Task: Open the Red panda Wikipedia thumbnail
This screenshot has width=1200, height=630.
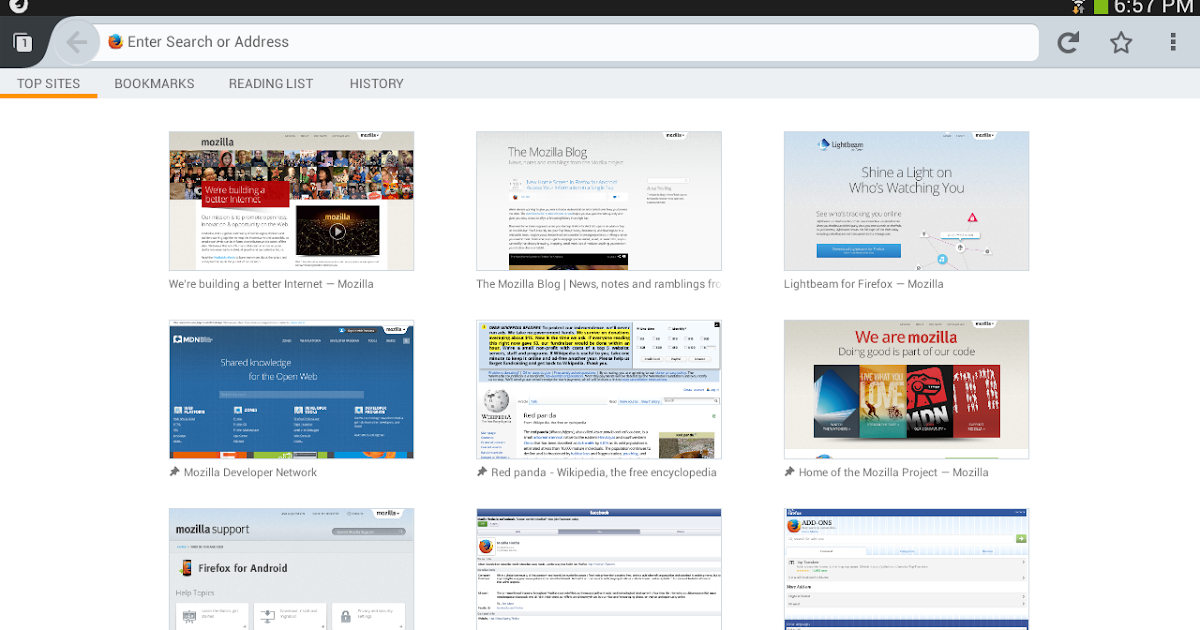Action: [598, 390]
